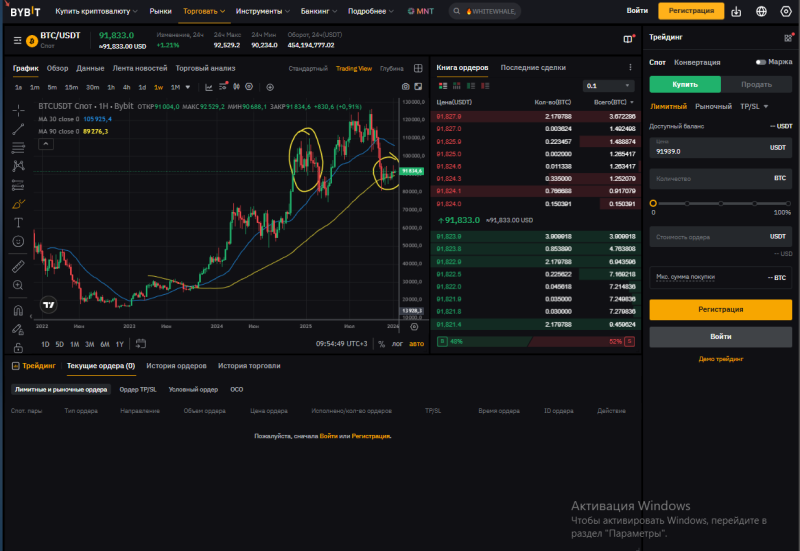Switch to Последние сделки tab
The image size is (800, 551).
(x=533, y=68)
